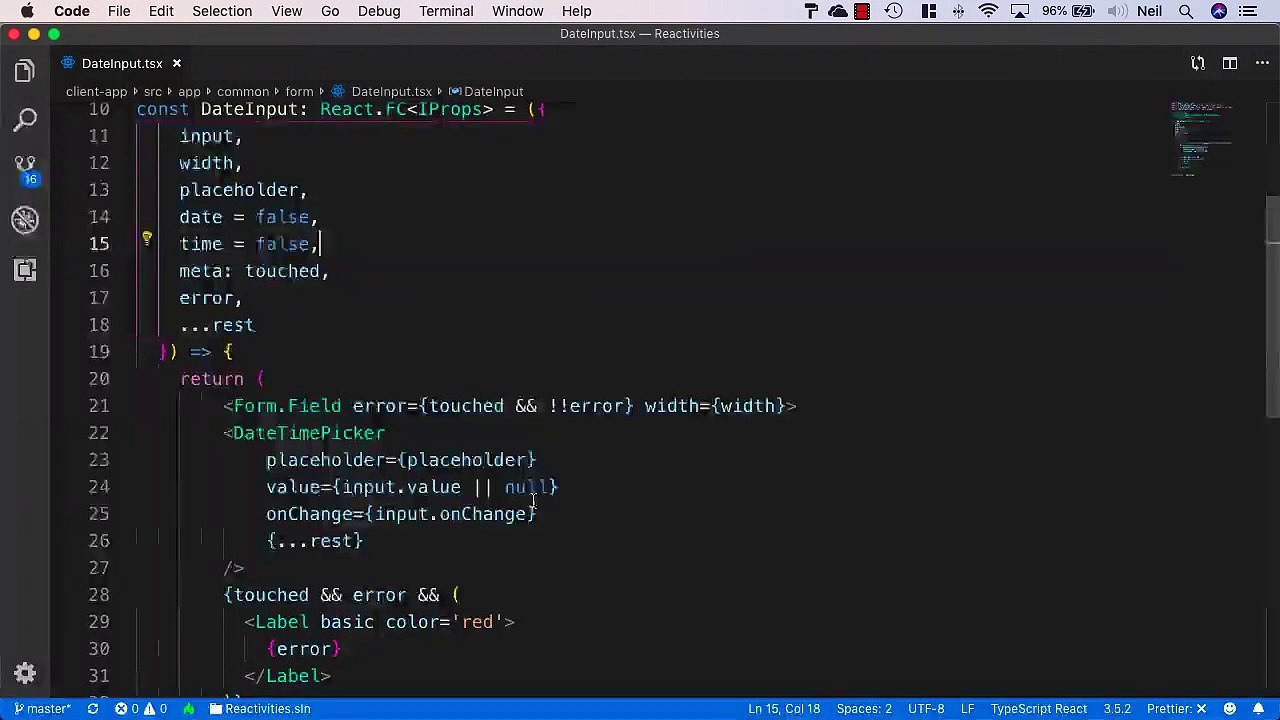Image resolution: width=1280 pixels, height=720 pixels.
Task: Open problems panel via errors and warnings count
Action: tap(141, 709)
